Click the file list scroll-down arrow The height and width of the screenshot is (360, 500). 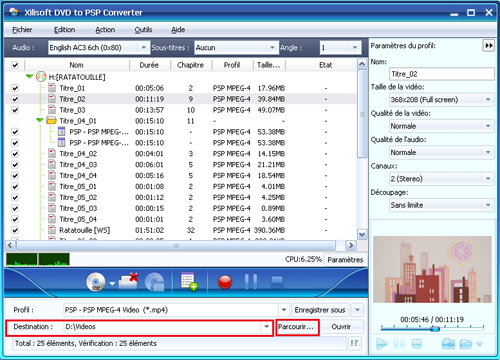pos(362,234)
